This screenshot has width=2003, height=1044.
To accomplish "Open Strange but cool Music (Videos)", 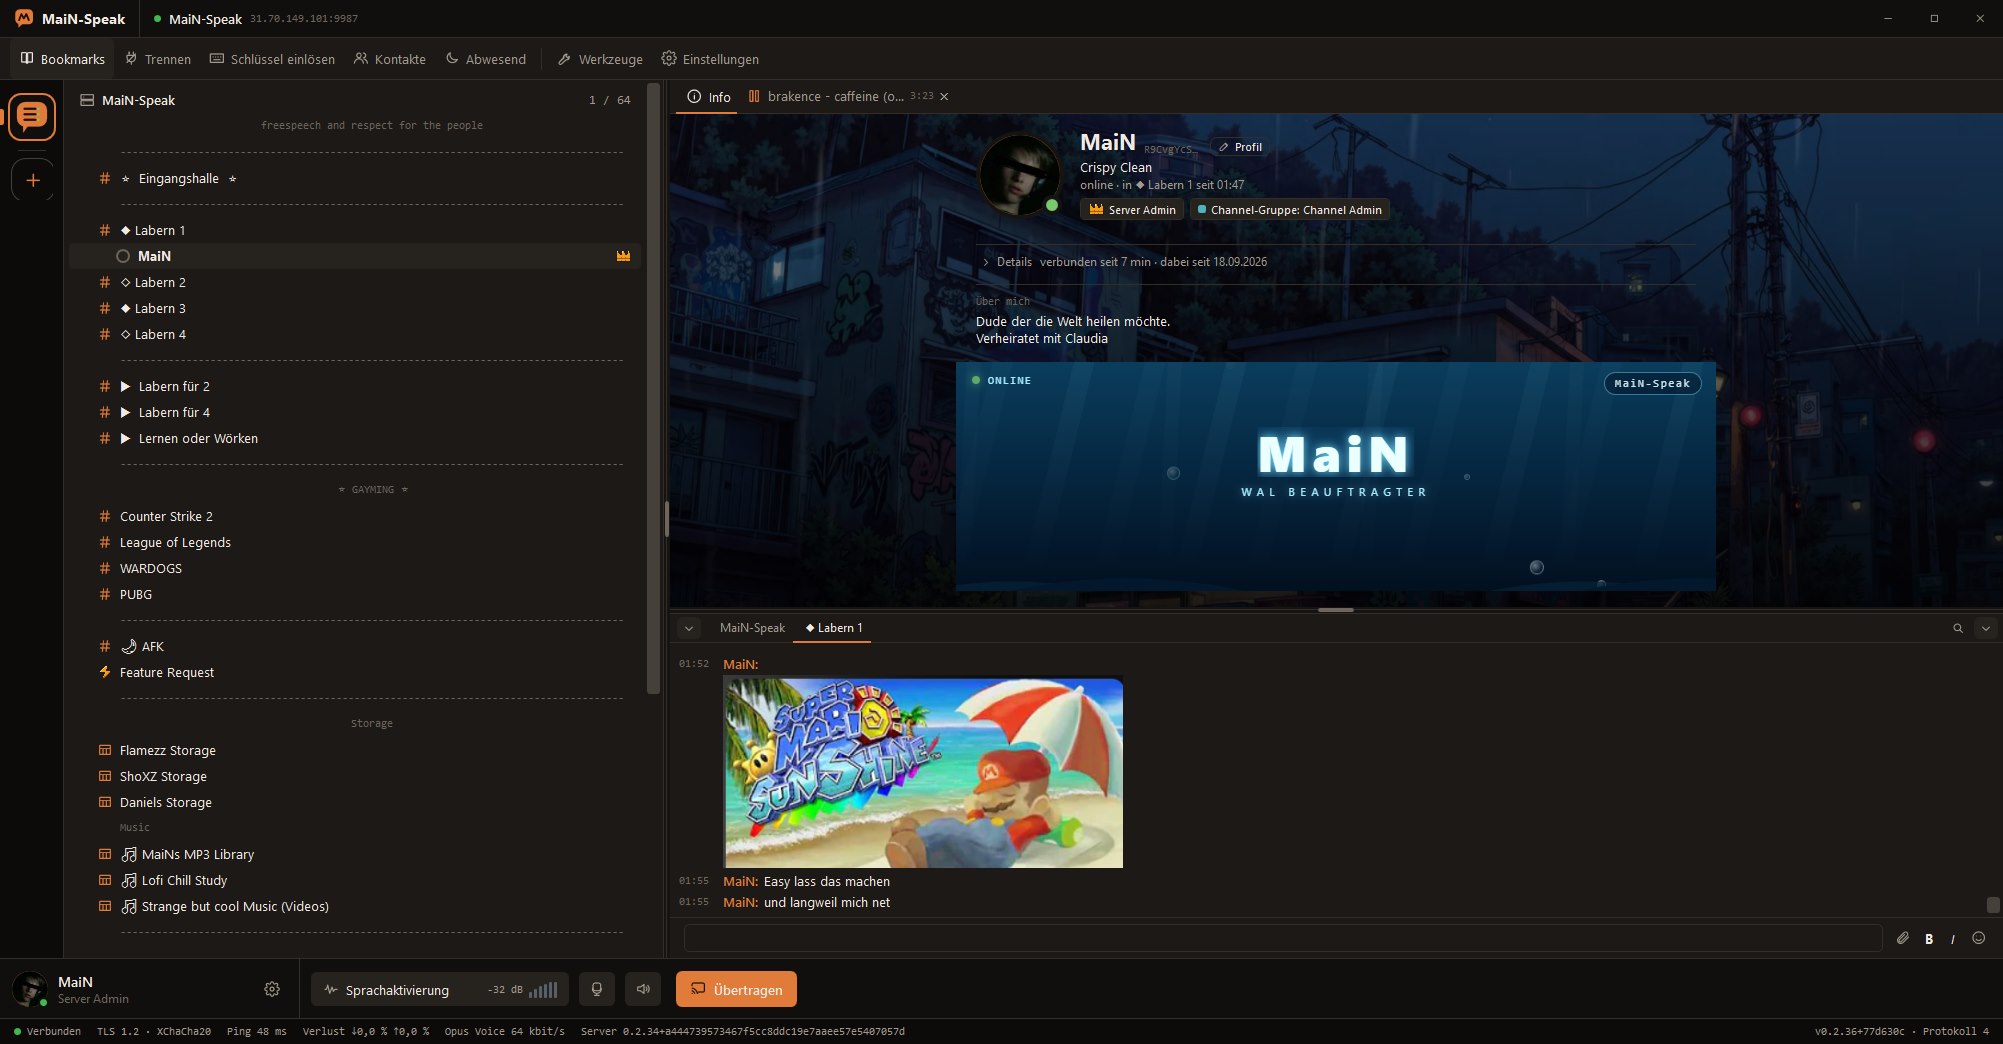I will coord(355,907).
